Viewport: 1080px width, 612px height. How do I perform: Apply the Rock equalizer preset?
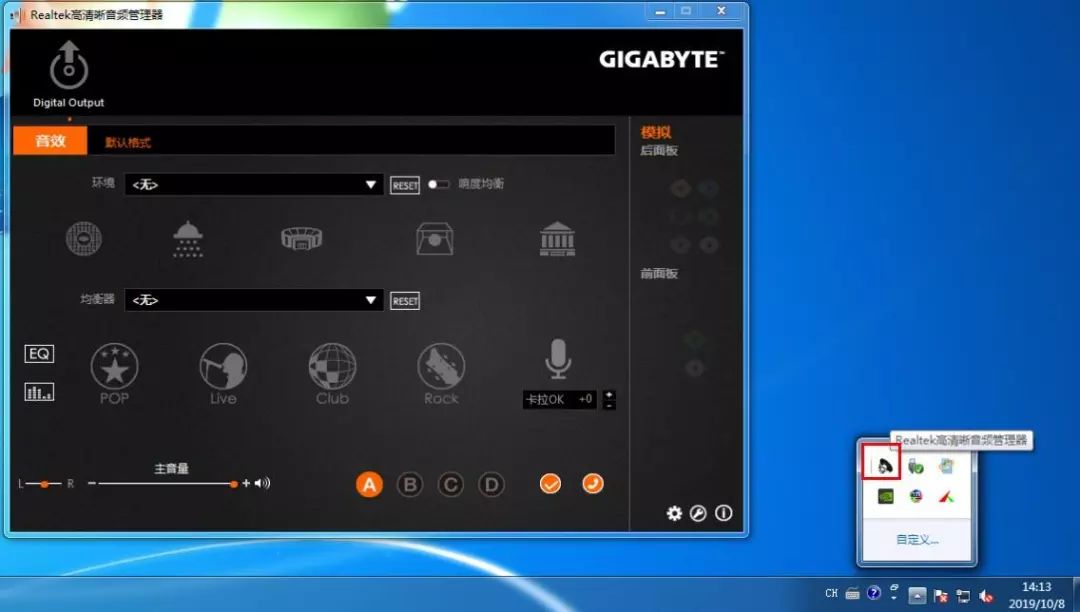441,373
